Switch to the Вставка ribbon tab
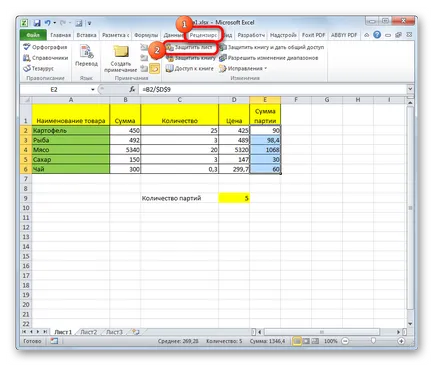The height and width of the screenshot is (366, 434). (x=86, y=35)
